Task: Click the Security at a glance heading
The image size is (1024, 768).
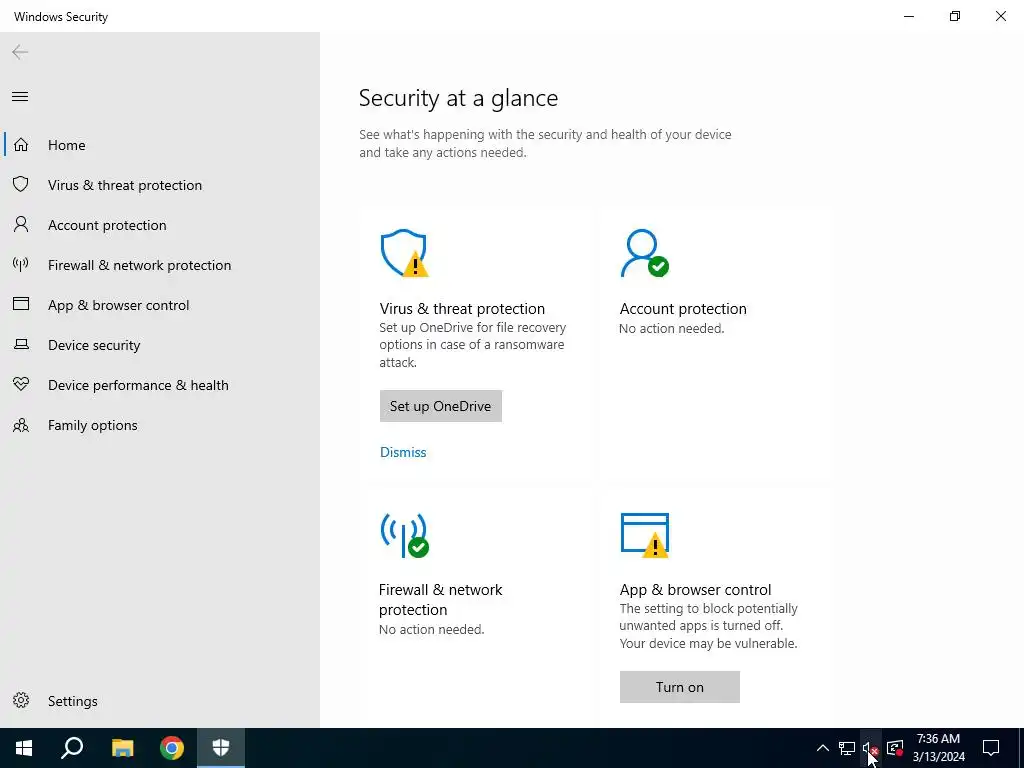Action: (x=458, y=98)
